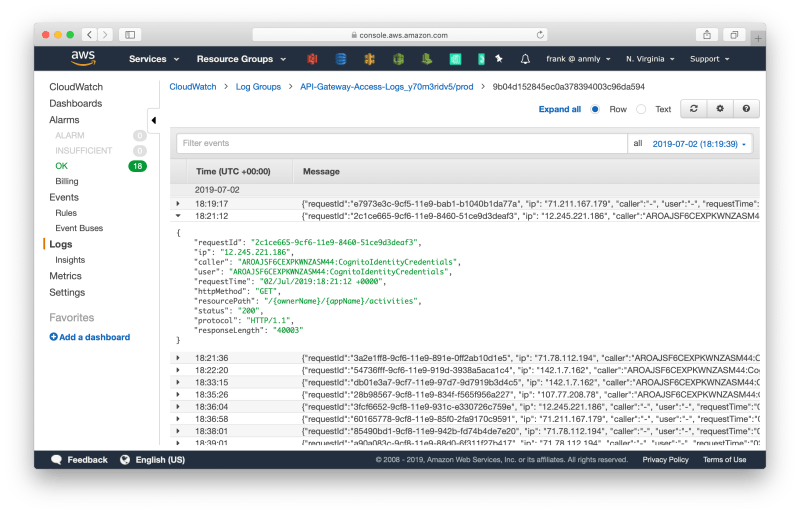Screen dimensions: 800x514
Task: Click the language globe icon
Action: [x=125, y=459]
